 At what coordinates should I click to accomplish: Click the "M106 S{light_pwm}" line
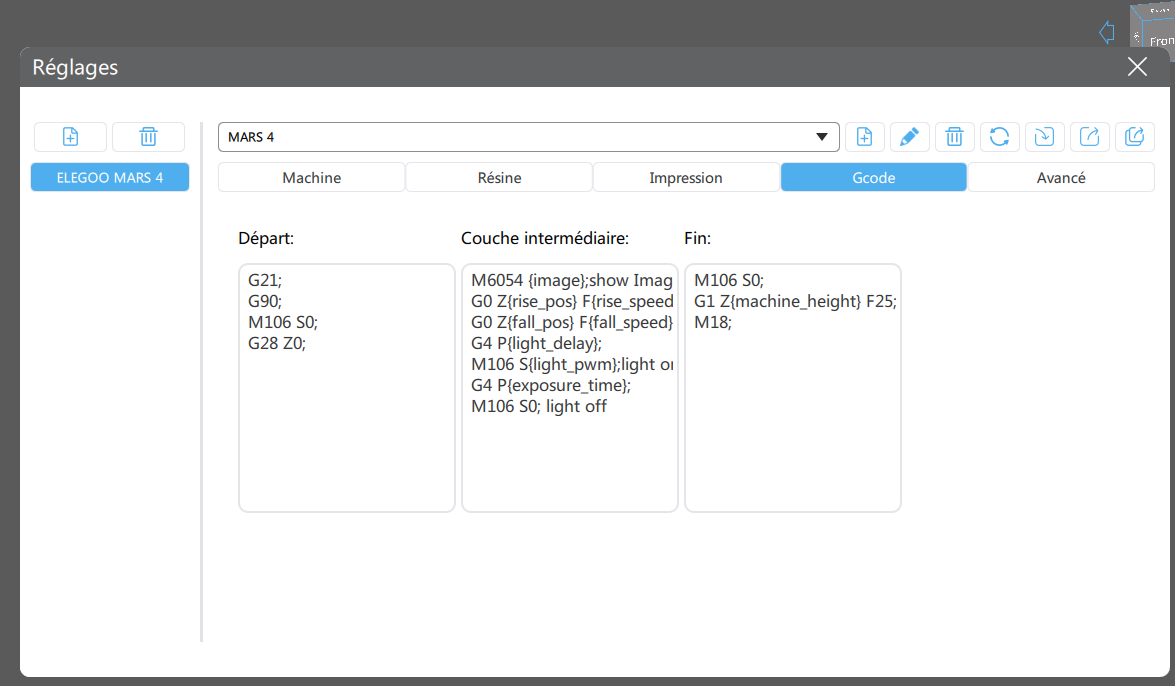(x=572, y=364)
